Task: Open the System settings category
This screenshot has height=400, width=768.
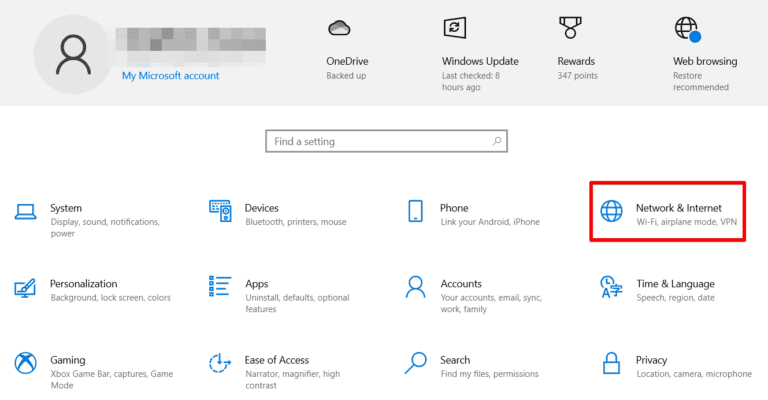Action: click(66, 208)
